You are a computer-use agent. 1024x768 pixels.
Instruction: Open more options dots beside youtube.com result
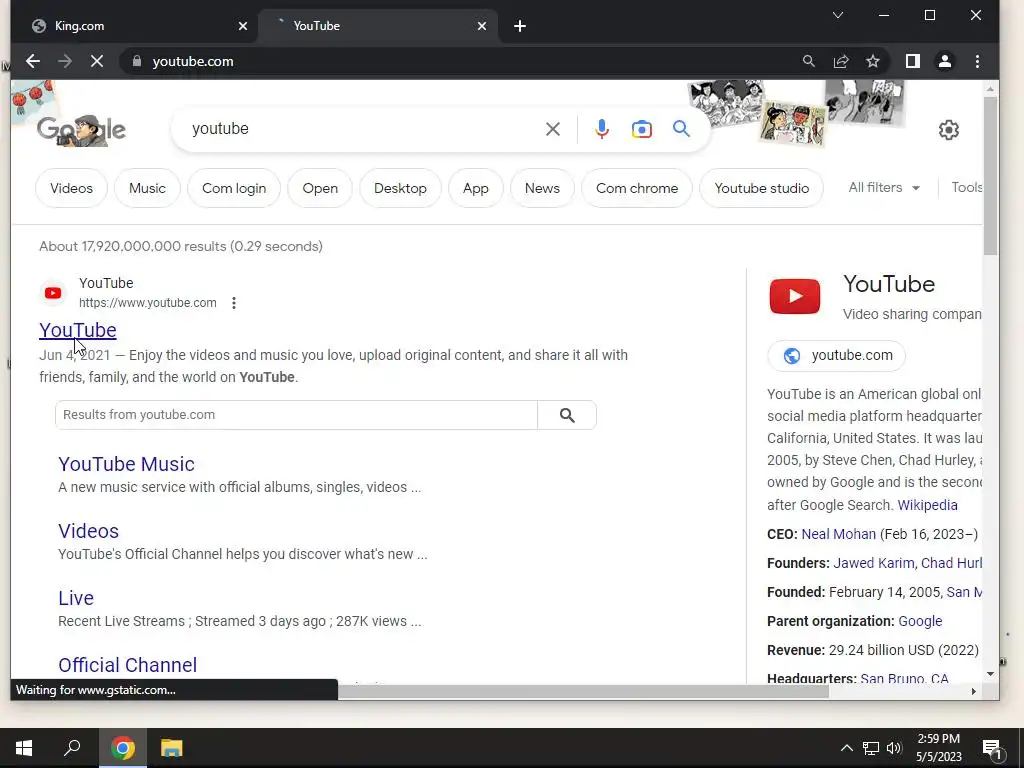[x=234, y=303]
